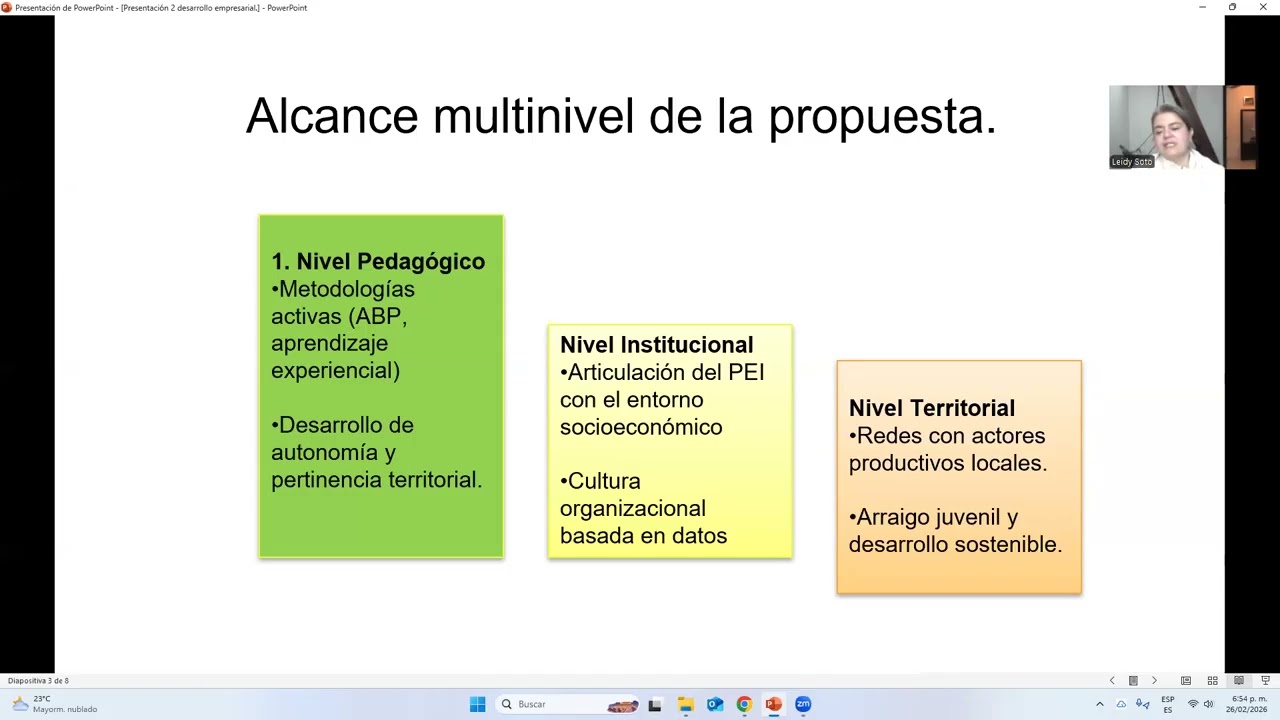Click 'Arraigo juvenil y desarrollo sostenible.' bullet
Image resolution: width=1280 pixels, height=720 pixels.
(x=955, y=531)
